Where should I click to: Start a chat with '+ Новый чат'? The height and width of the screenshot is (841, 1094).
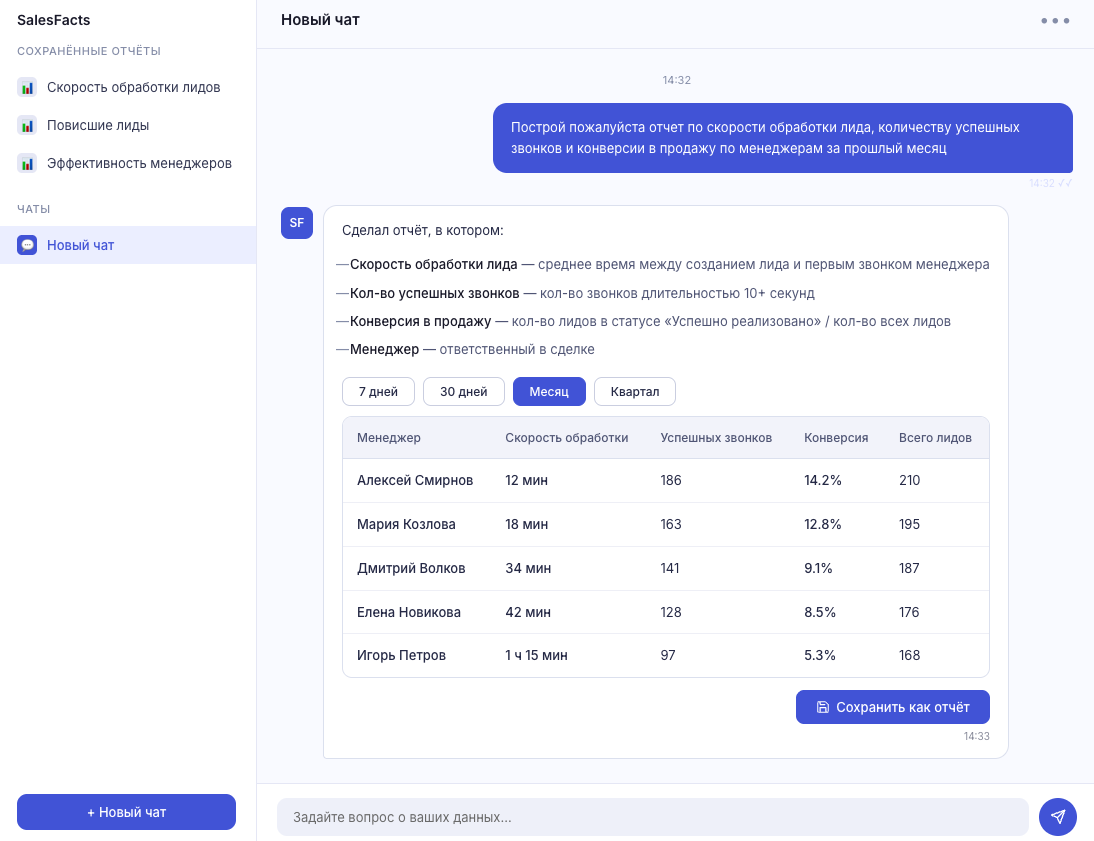click(126, 812)
